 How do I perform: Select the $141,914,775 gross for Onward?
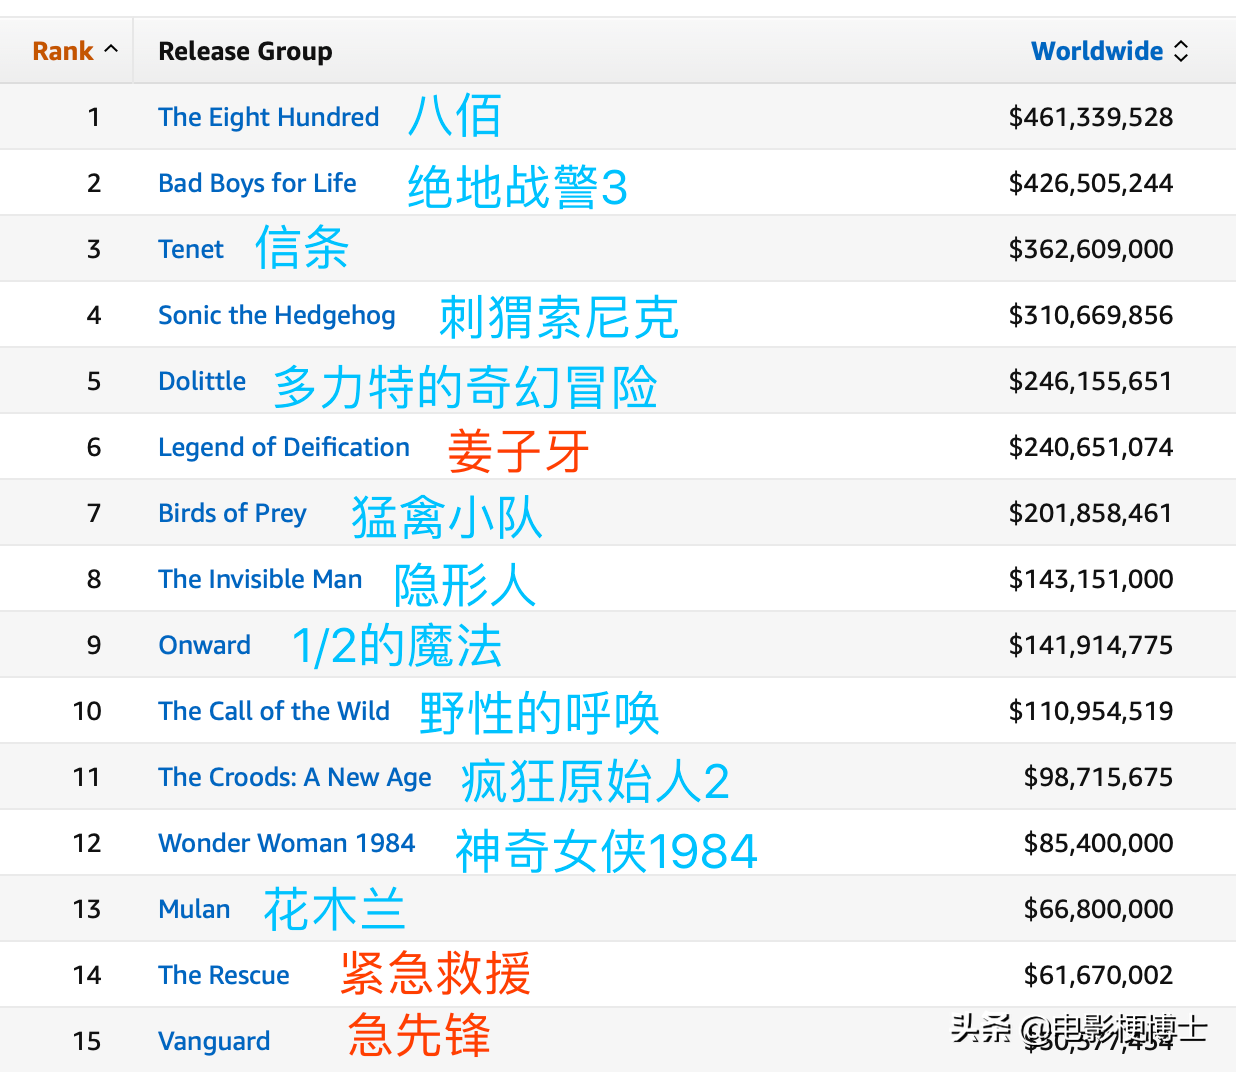[x=1091, y=645]
